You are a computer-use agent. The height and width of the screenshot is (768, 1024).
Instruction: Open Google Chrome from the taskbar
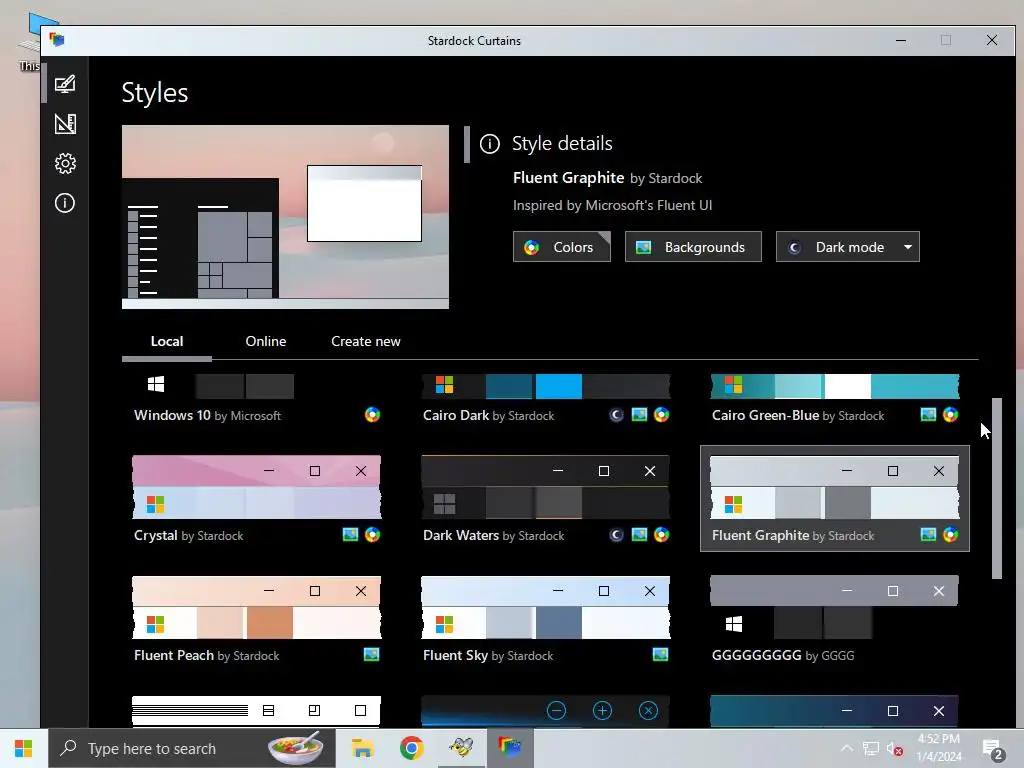point(411,748)
